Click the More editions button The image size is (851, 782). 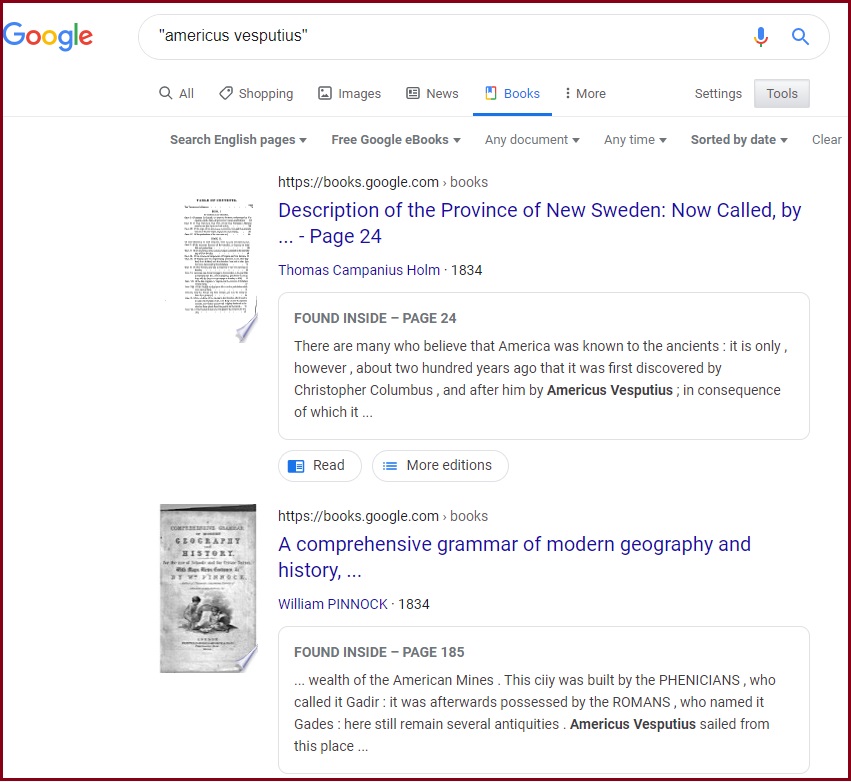pos(440,466)
